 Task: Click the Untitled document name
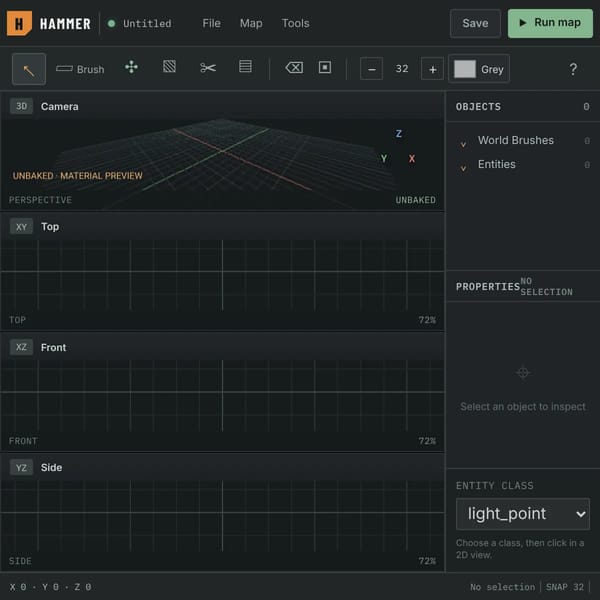(147, 24)
